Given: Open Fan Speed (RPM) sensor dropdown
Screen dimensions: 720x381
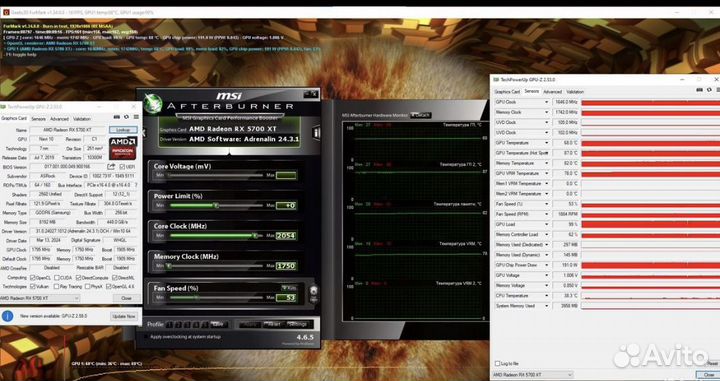Looking at the screenshot, I should [x=546, y=214].
